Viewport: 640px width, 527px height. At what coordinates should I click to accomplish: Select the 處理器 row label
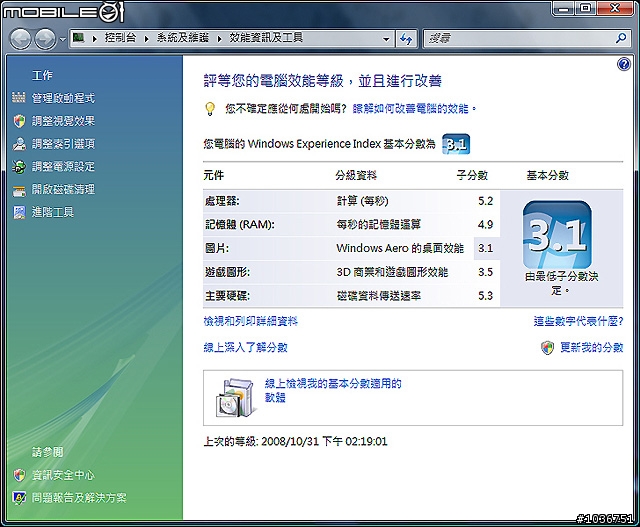222,201
